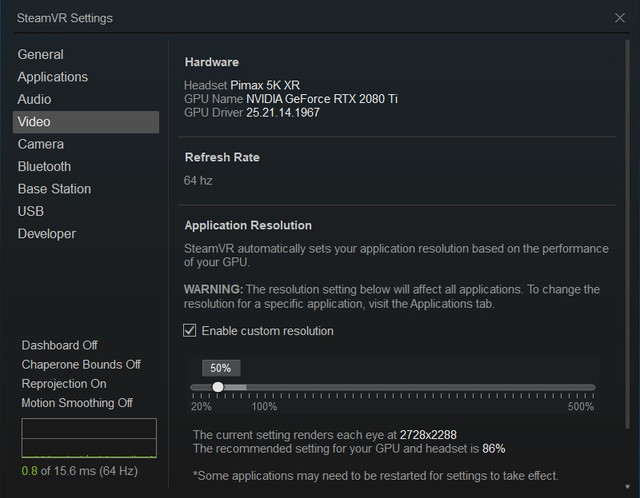Click the 500% mark label on slider

tap(581, 407)
